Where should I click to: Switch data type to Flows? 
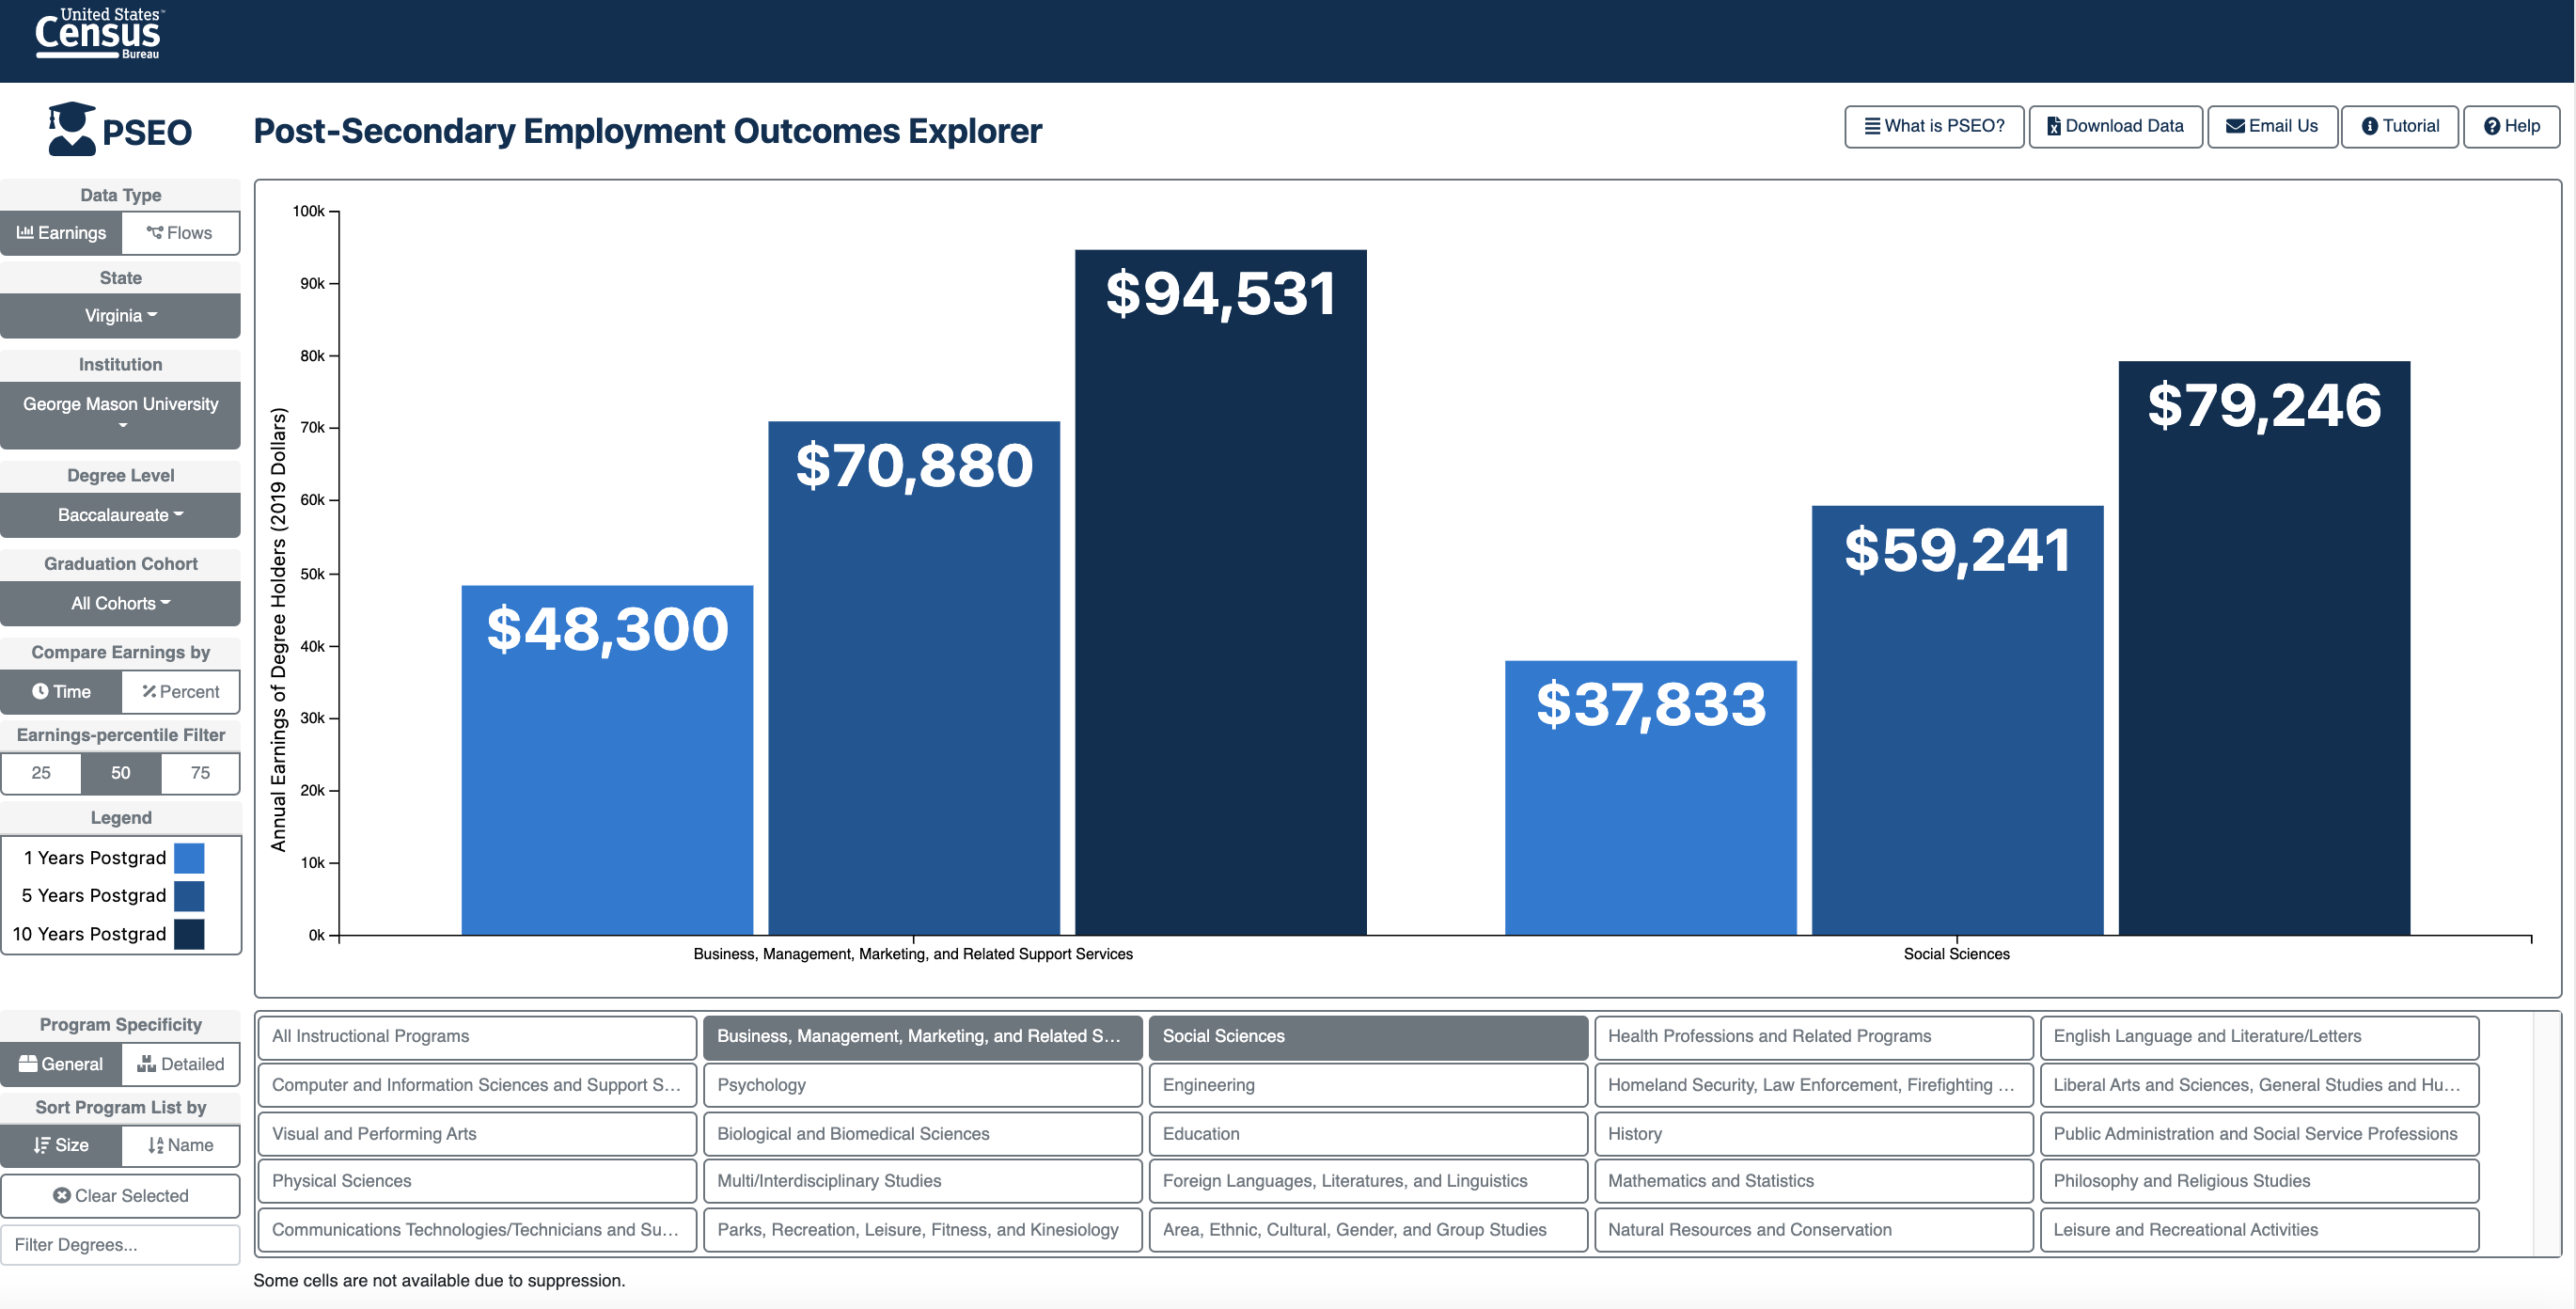click(180, 233)
